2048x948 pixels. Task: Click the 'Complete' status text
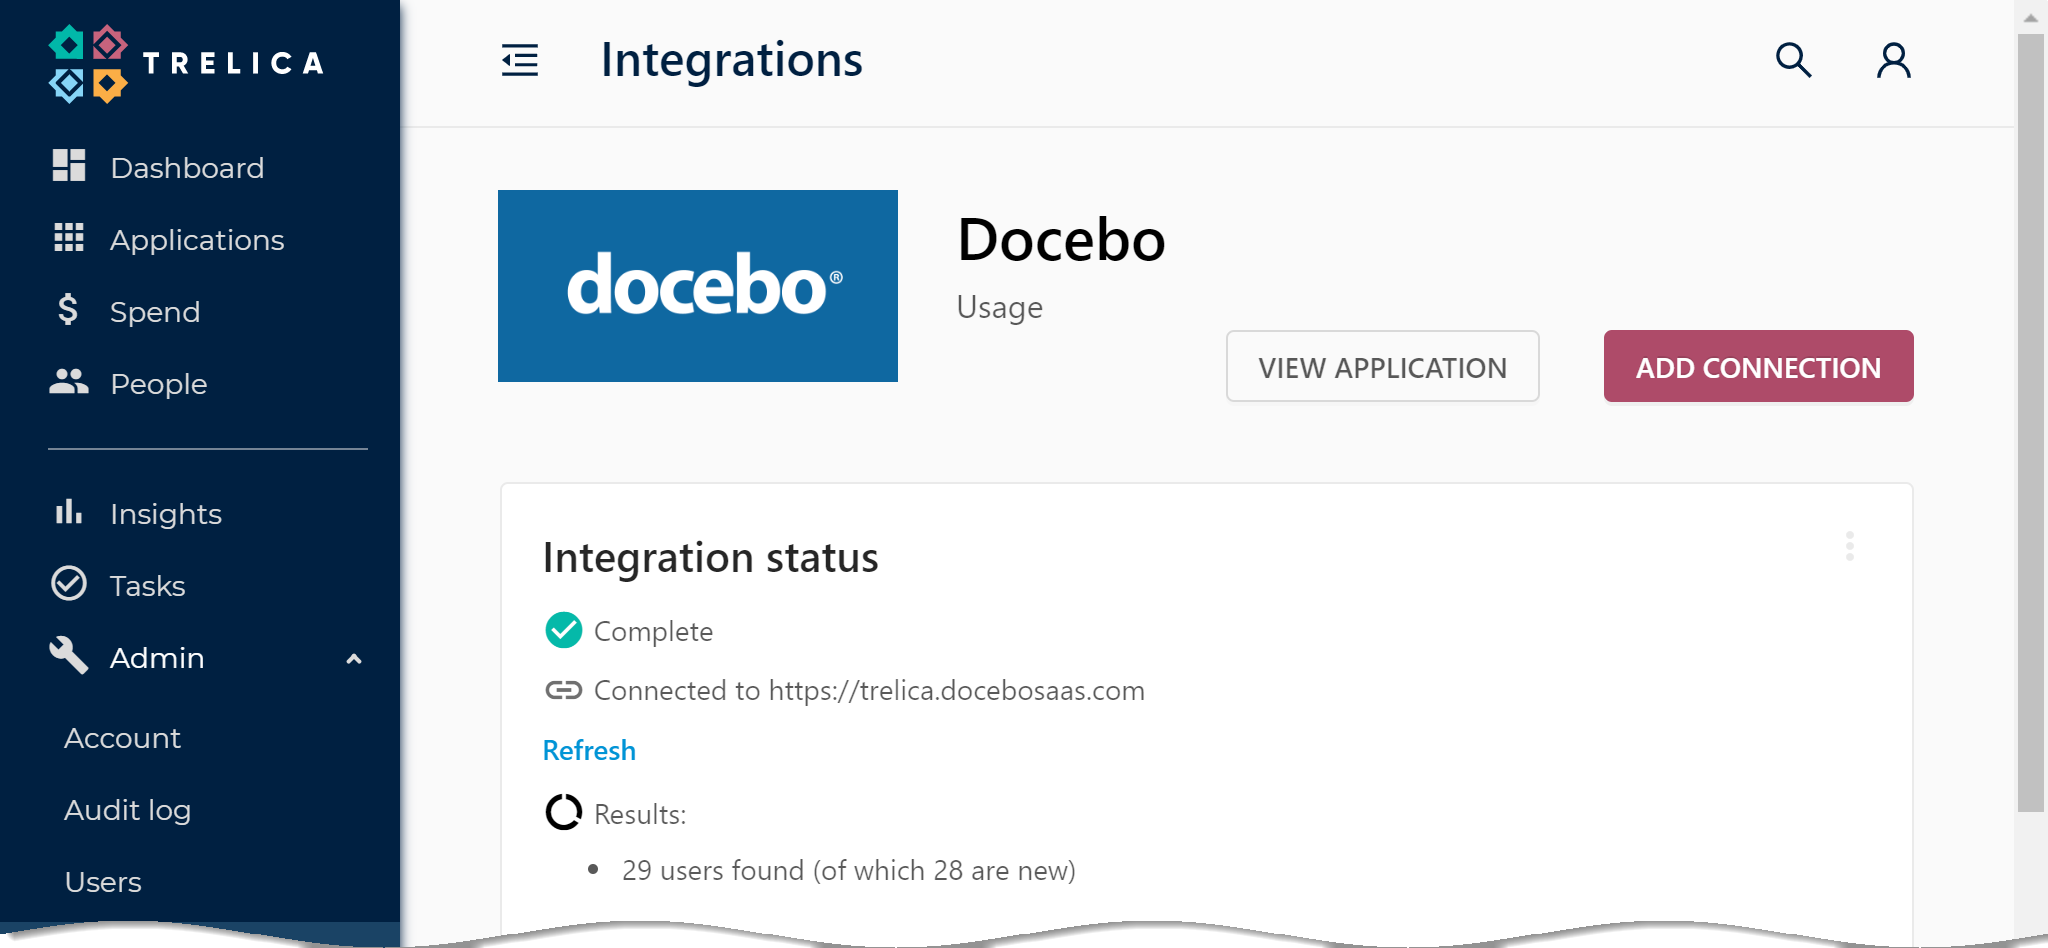[653, 632]
